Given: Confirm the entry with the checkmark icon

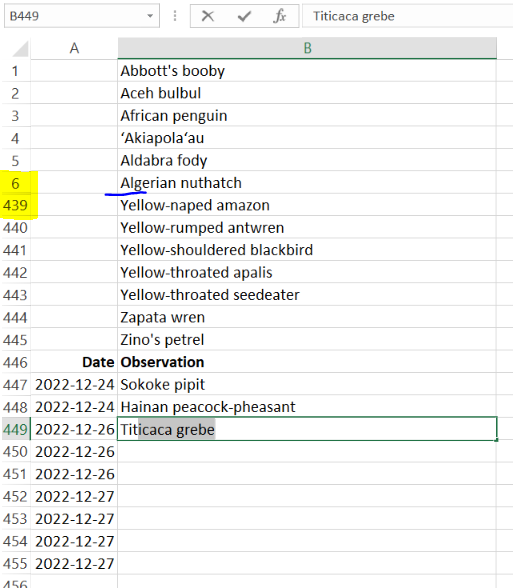Looking at the screenshot, I should pos(244,16).
